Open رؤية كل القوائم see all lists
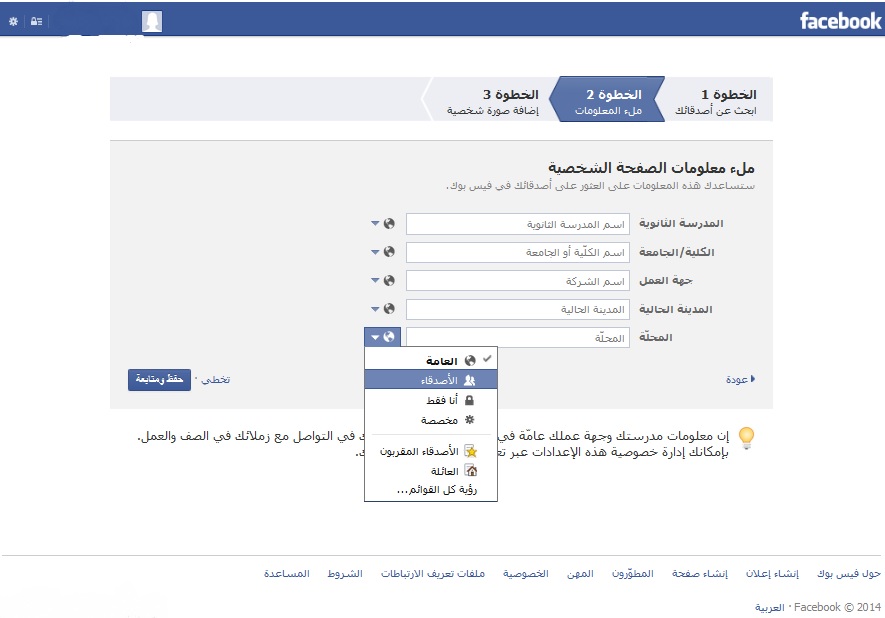 [x=436, y=489]
